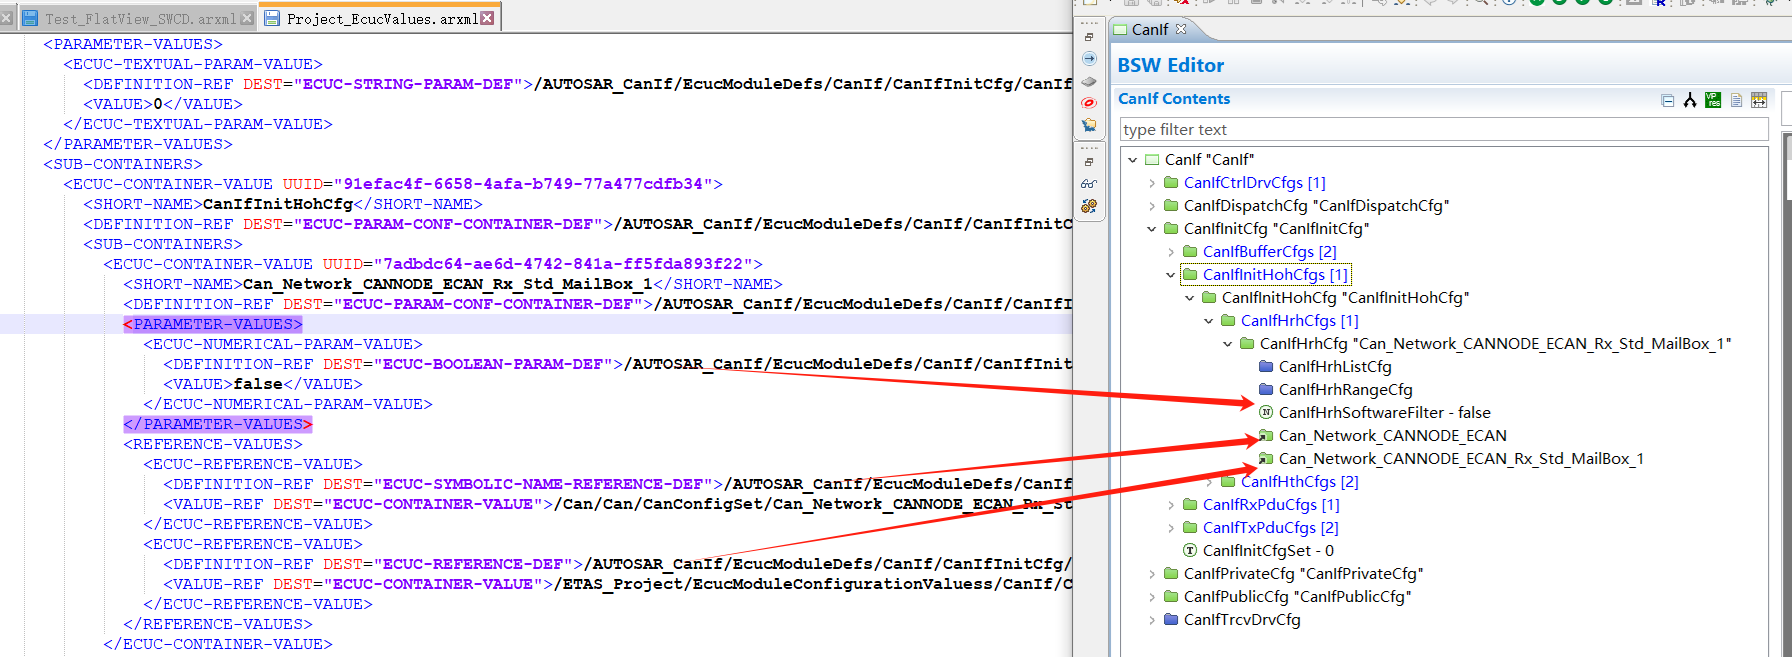Select CanIfHrhSoftwareFilter - false item
This screenshot has width=1792, height=657.
pyautogui.click(x=1384, y=412)
